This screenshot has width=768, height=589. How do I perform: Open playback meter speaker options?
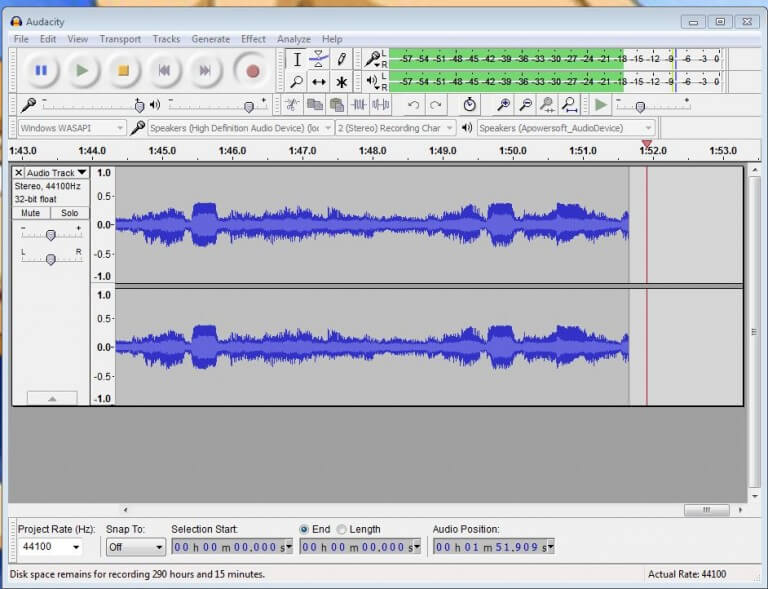(x=373, y=82)
